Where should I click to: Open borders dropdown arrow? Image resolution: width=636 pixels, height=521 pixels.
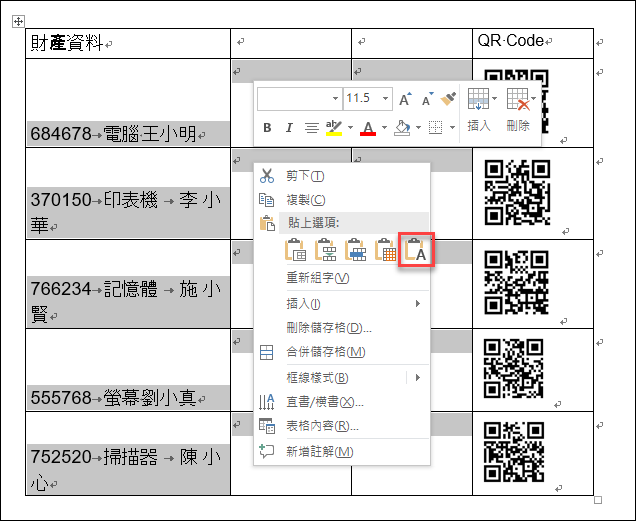452,128
